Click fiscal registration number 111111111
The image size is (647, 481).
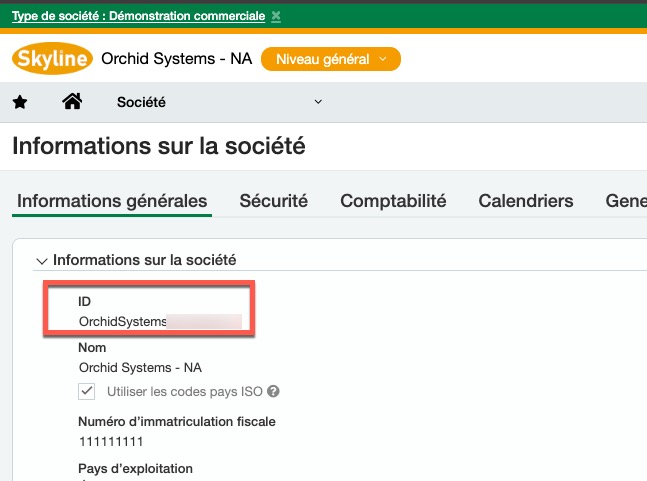[x=112, y=440]
